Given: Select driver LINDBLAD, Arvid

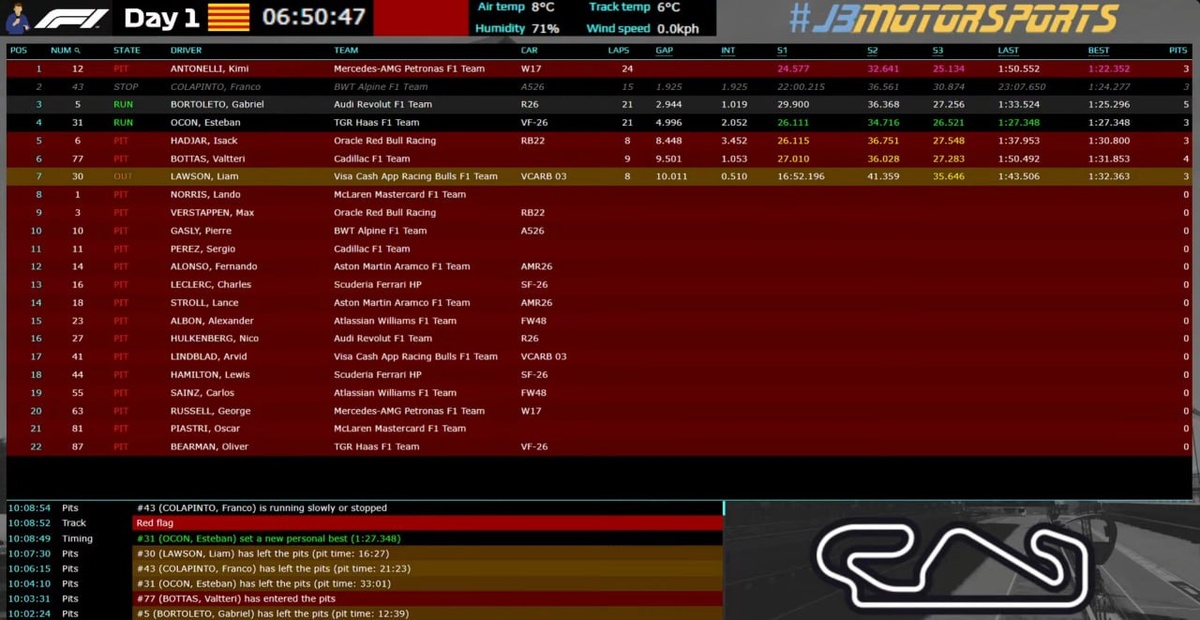Looking at the screenshot, I should [x=209, y=357].
